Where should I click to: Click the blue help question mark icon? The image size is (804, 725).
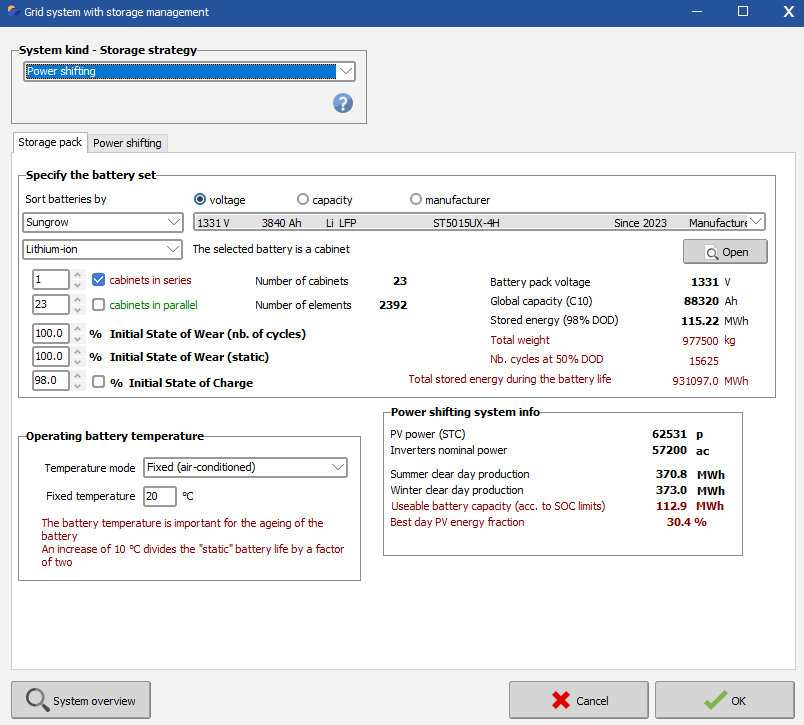point(343,103)
